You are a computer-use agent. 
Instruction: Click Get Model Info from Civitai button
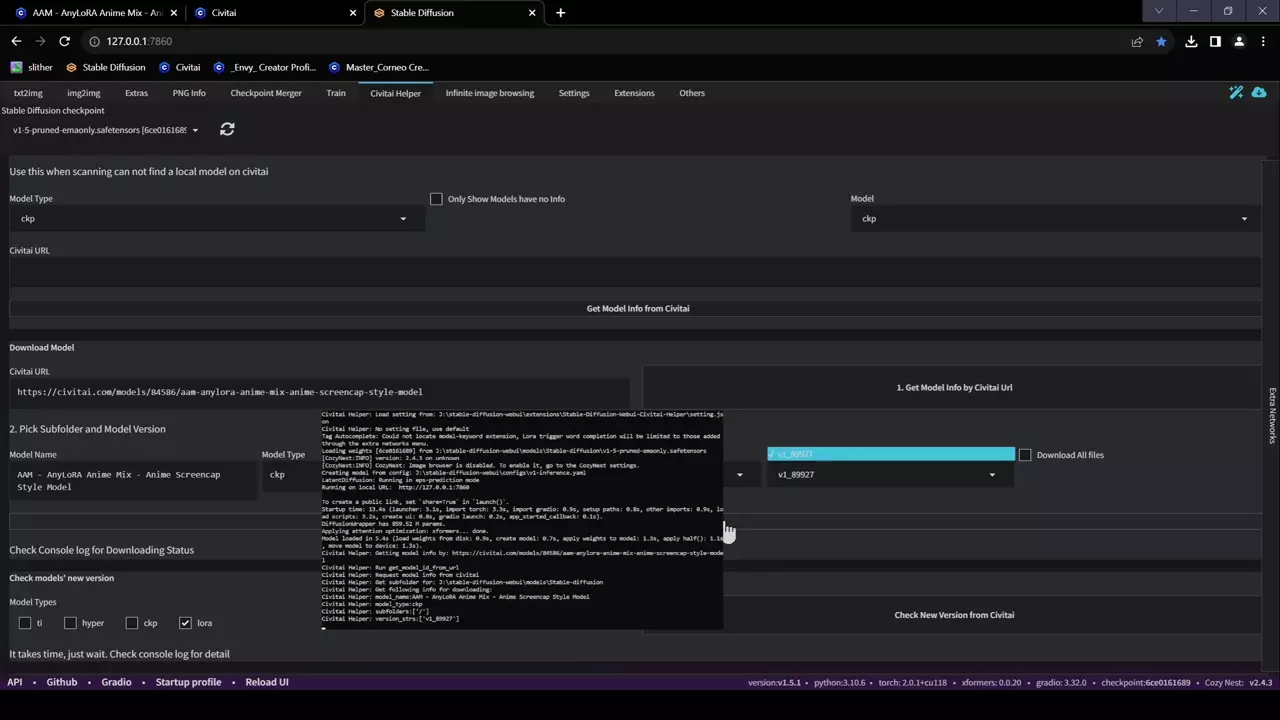coord(637,309)
